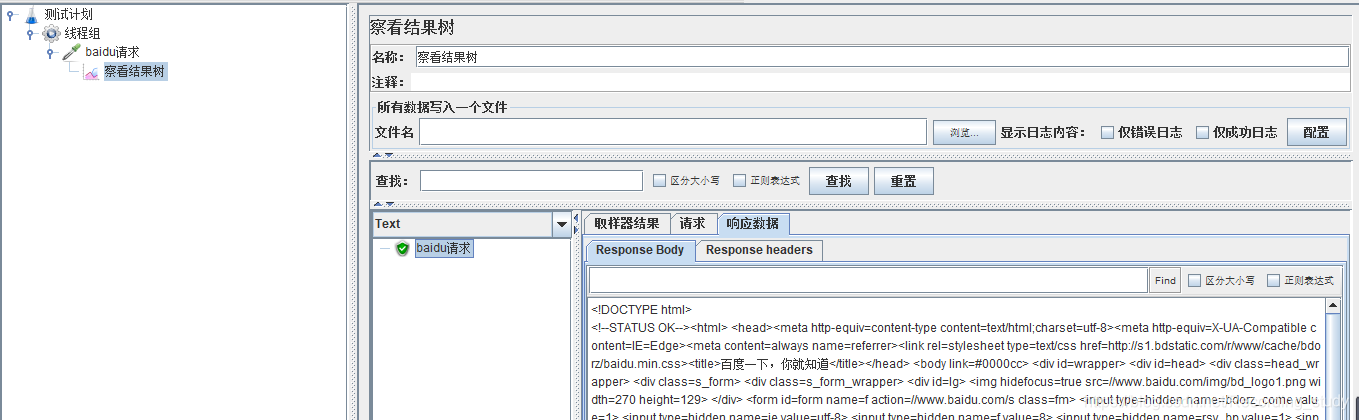Select baidu请求 in the test plan tree
This screenshot has height=420, width=1359.
click(x=112, y=52)
